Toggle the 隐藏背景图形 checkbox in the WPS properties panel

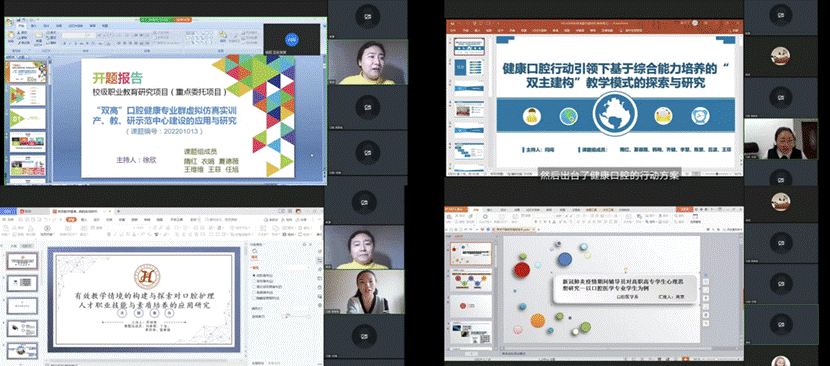pyautogui.click(x=266, y=298)
